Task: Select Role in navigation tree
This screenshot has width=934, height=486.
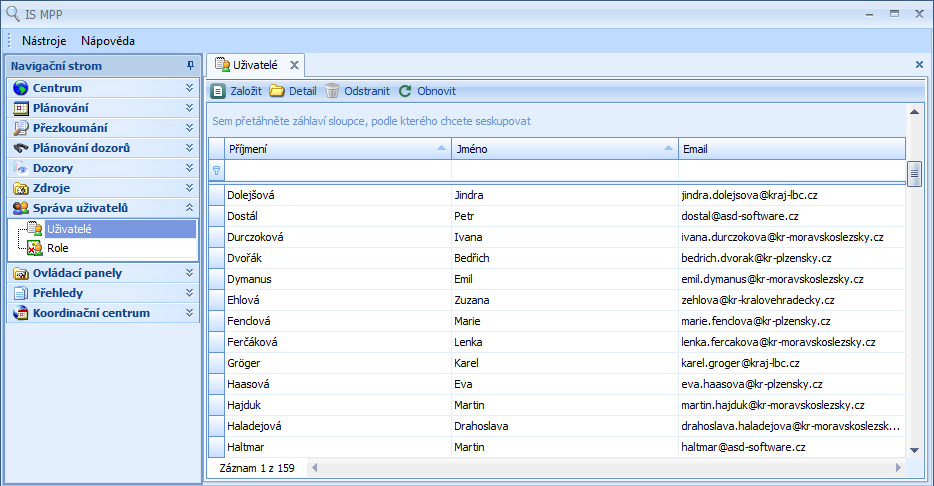Action: 58,248
